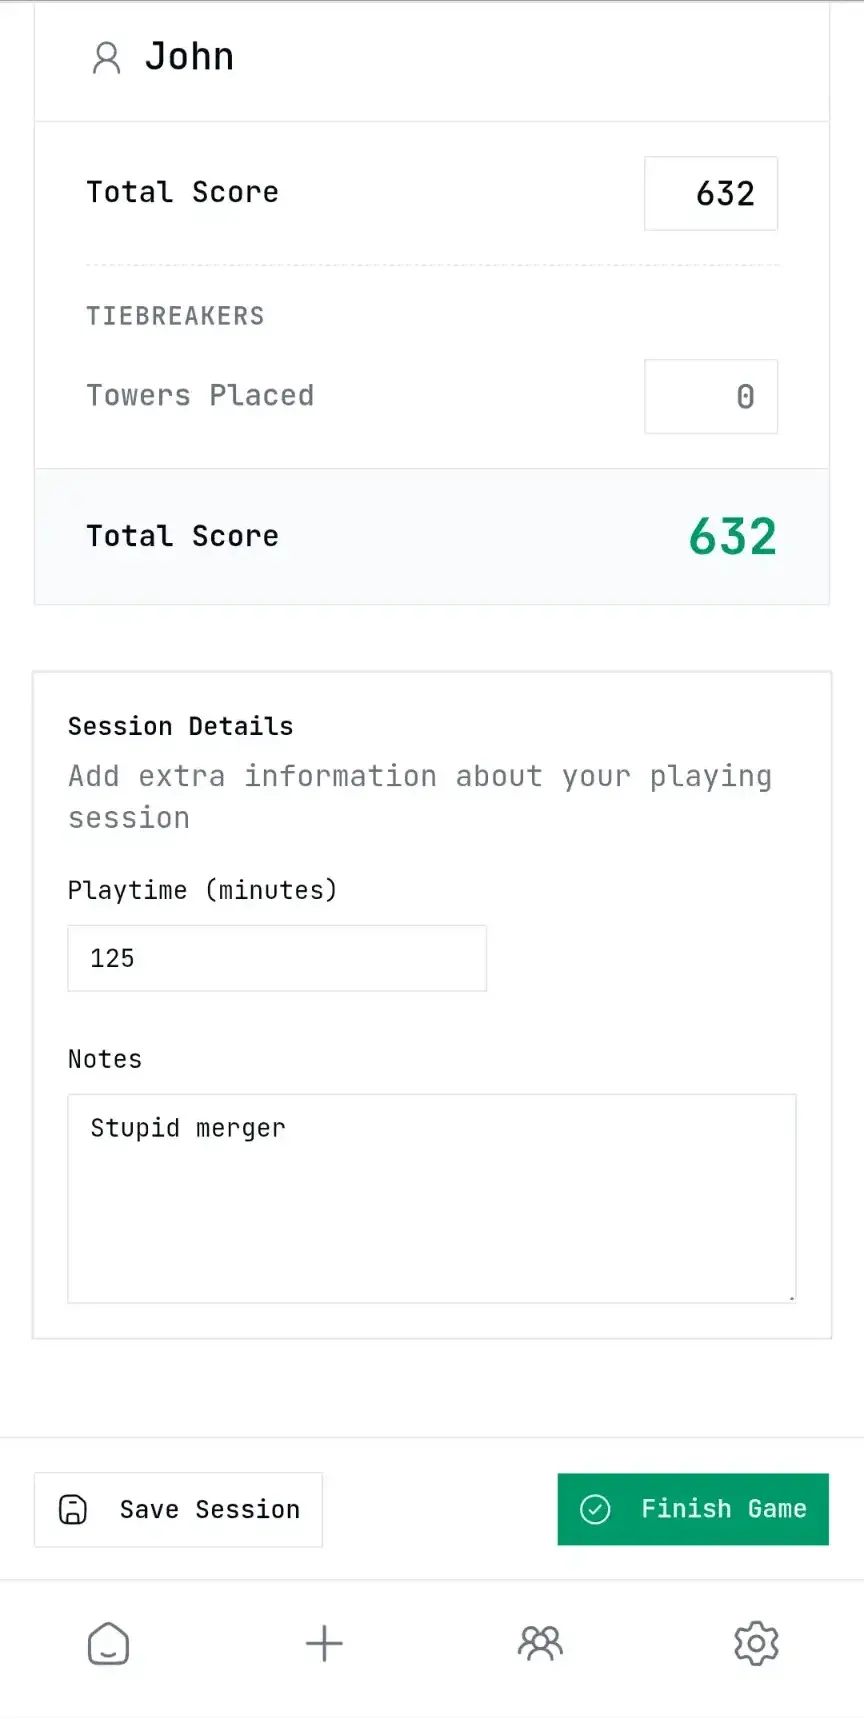Tap the Session Details heading
The height and width of the screenshot is (1718, 864).
pos(180,726)
